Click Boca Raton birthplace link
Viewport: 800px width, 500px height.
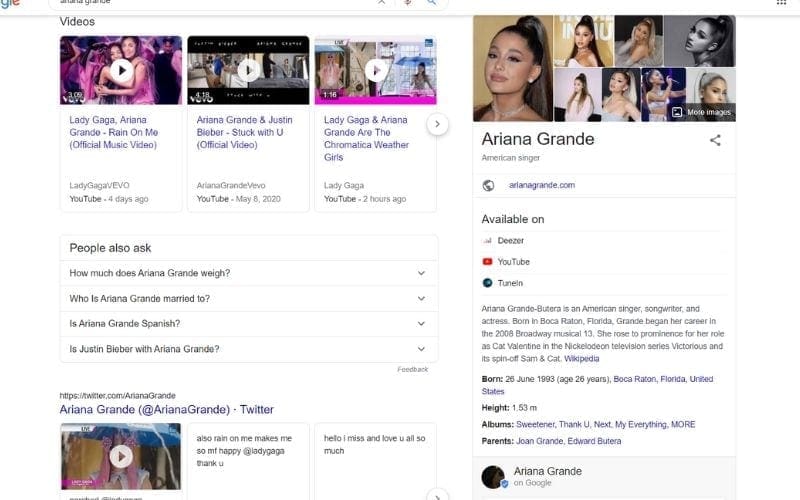coord(635,379)
